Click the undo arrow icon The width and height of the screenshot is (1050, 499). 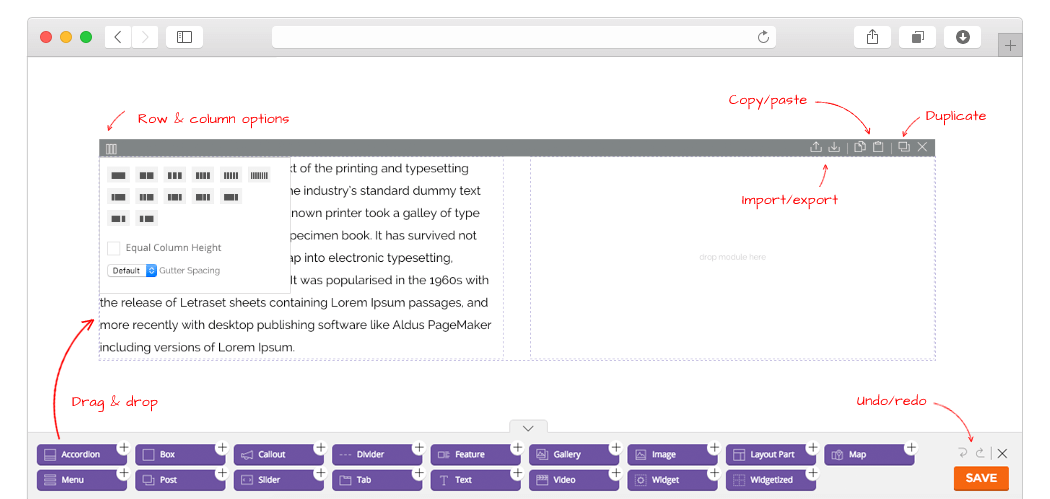click(963, 453)
